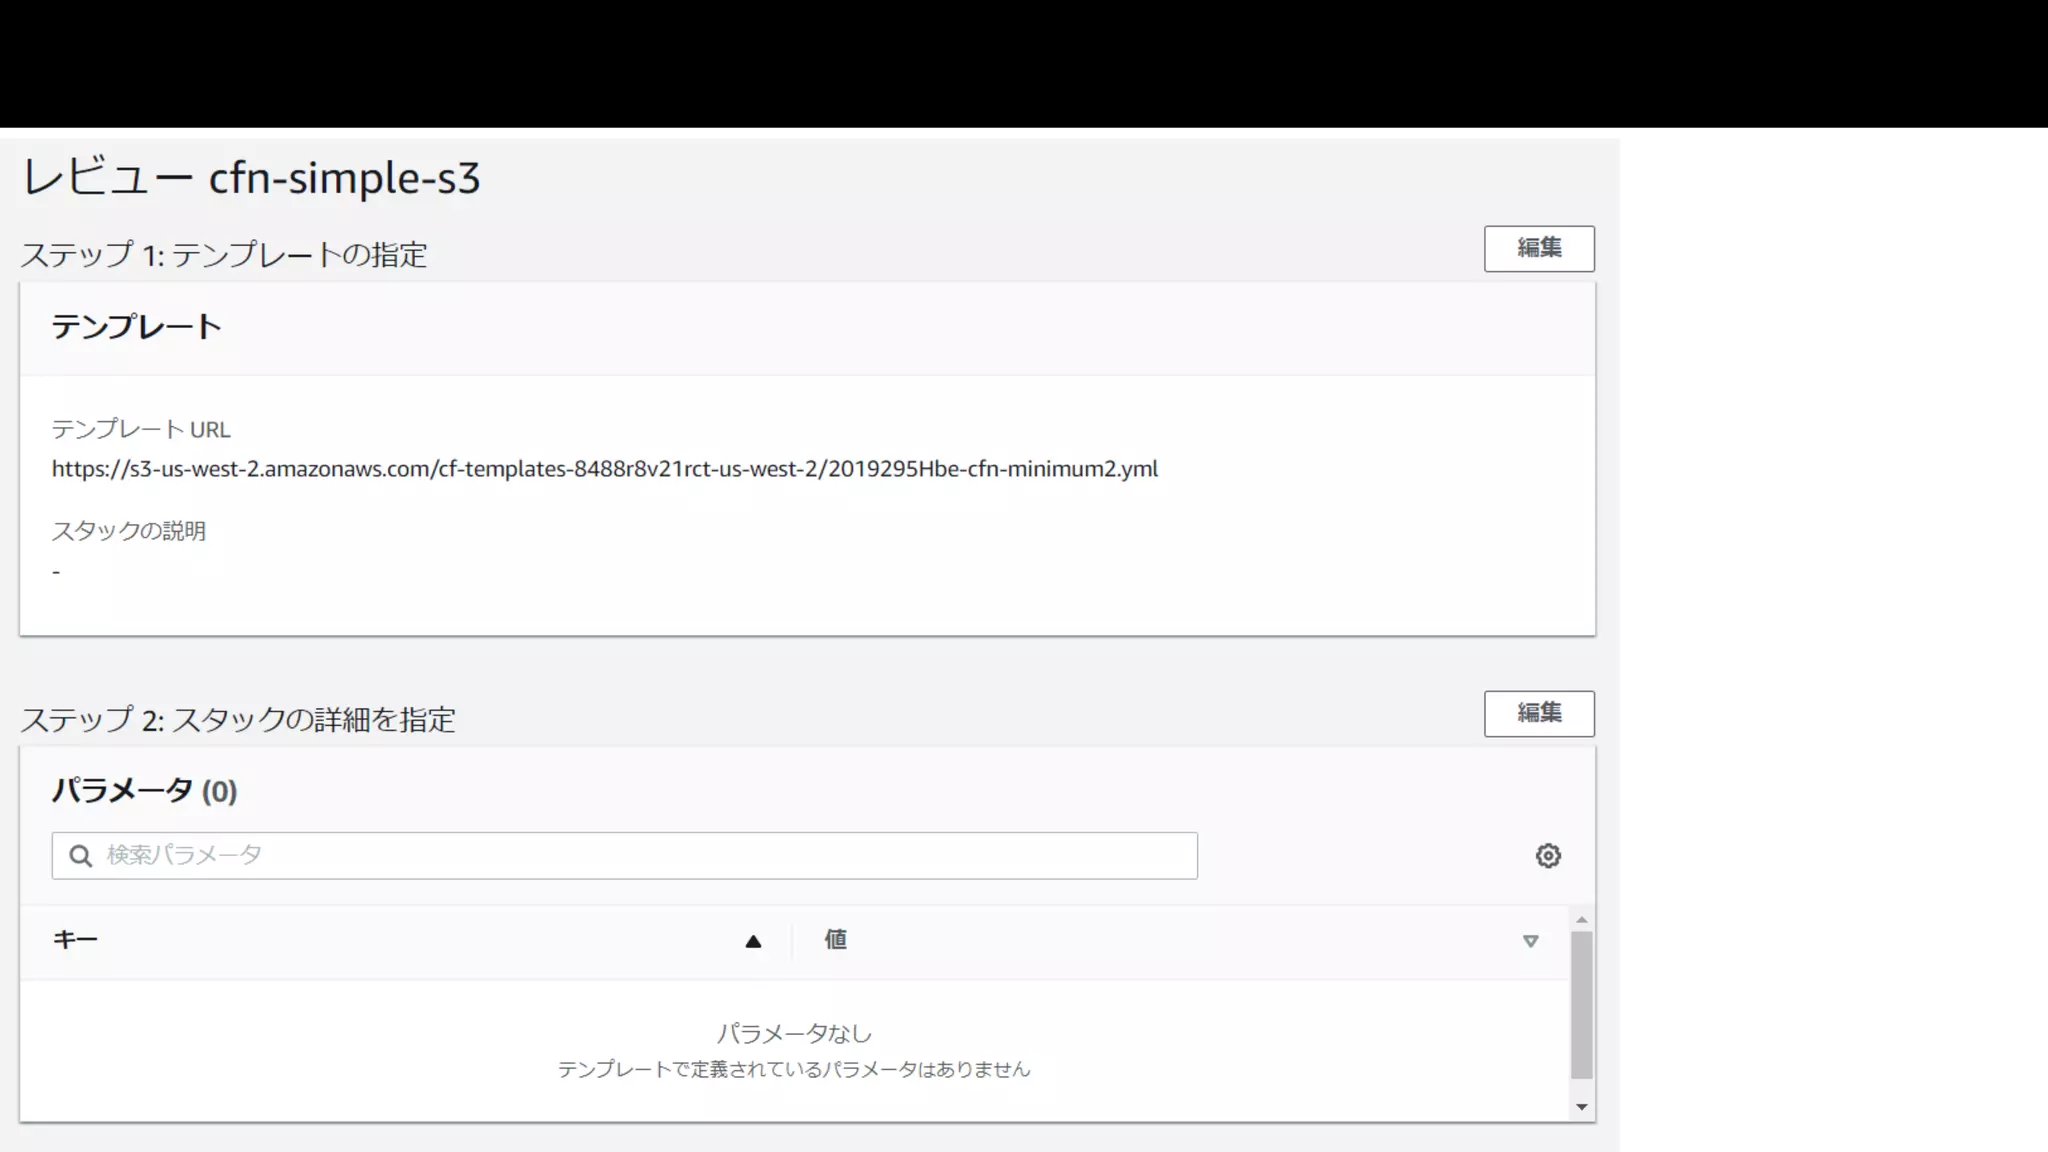This screenshot has width=2048, height=1152.
Task: Click the レビュー cfn-simple-s3 page title
Action: (x=251, y=178)
